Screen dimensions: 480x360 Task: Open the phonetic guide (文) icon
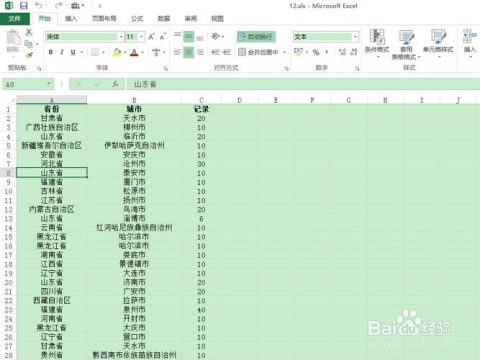pos(156,52)
